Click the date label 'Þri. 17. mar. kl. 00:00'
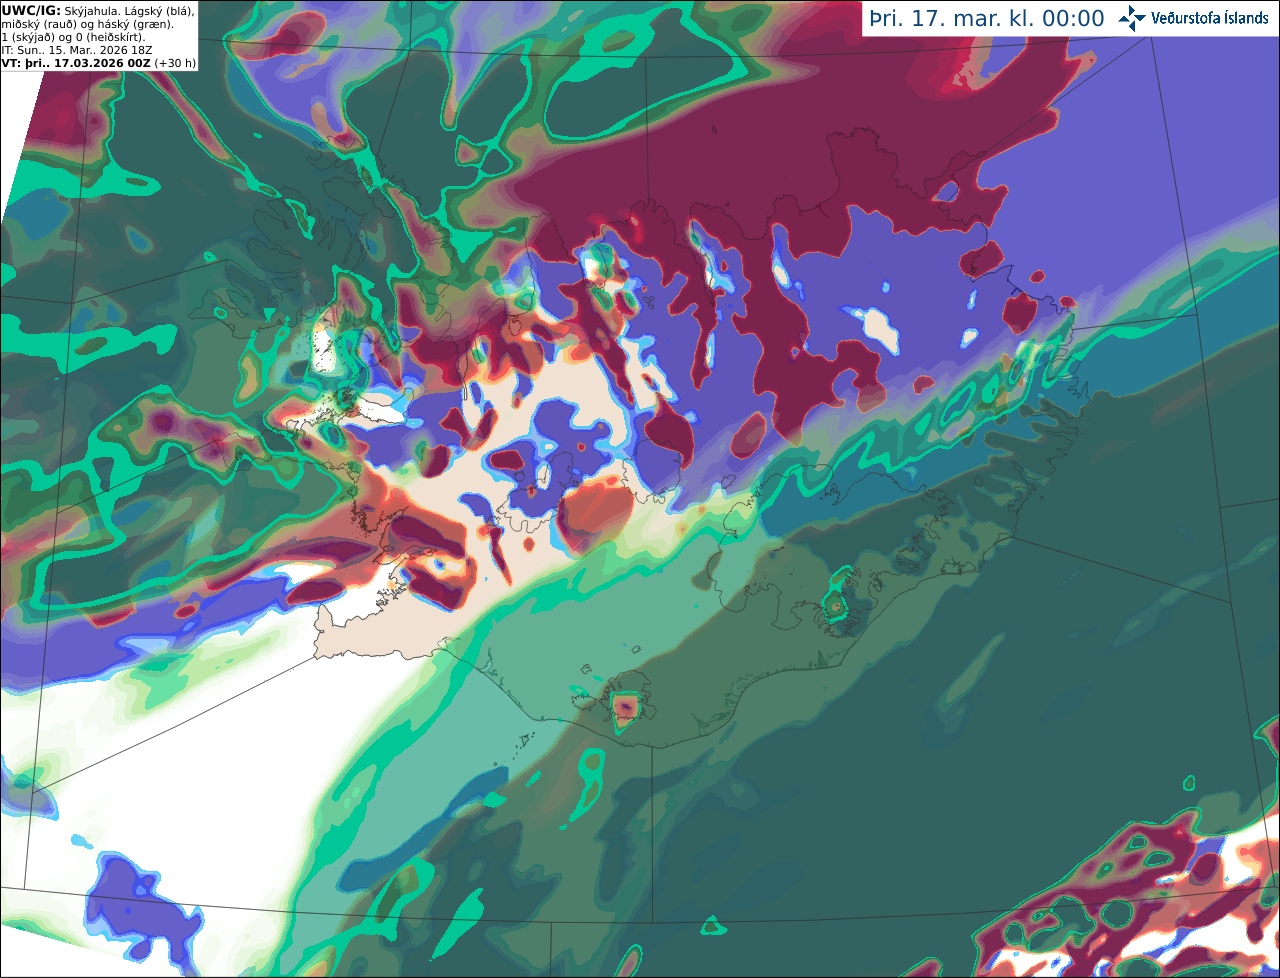The image size is (1280, 978). point(987,19)
